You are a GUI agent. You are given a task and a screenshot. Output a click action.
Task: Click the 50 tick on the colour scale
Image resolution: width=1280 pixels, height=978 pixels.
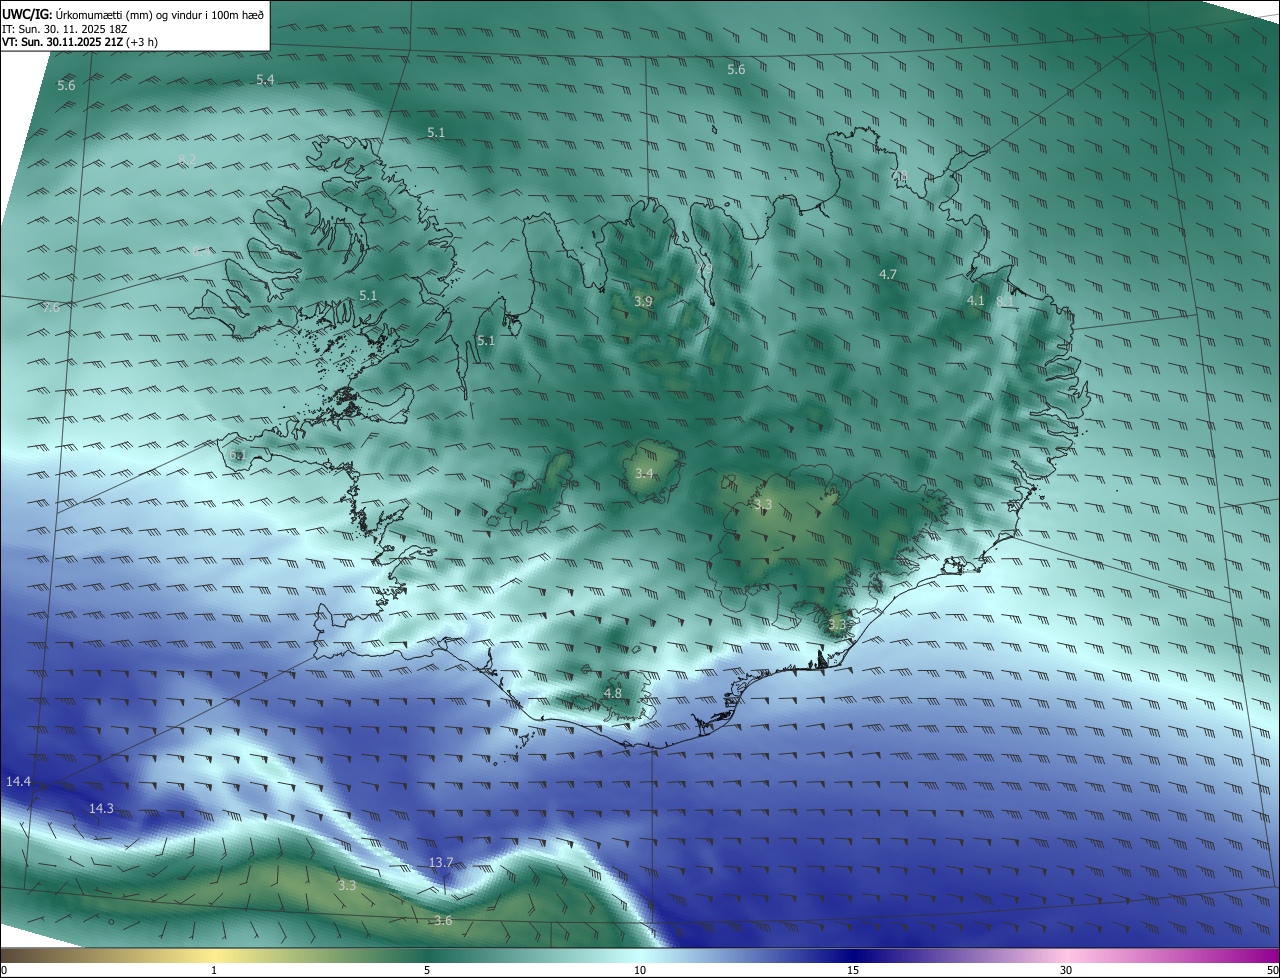[x=1272, y=970]
